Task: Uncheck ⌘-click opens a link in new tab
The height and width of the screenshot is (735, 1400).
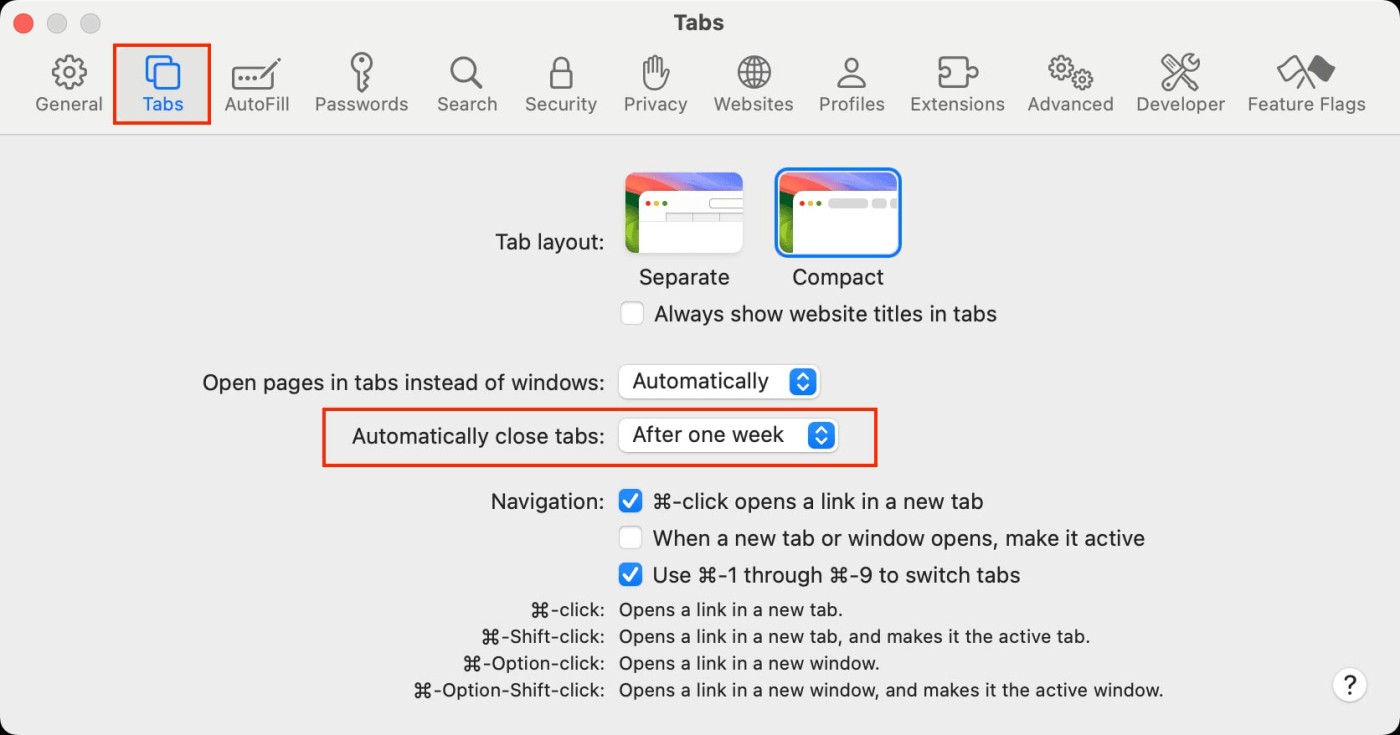Action: 631,501
